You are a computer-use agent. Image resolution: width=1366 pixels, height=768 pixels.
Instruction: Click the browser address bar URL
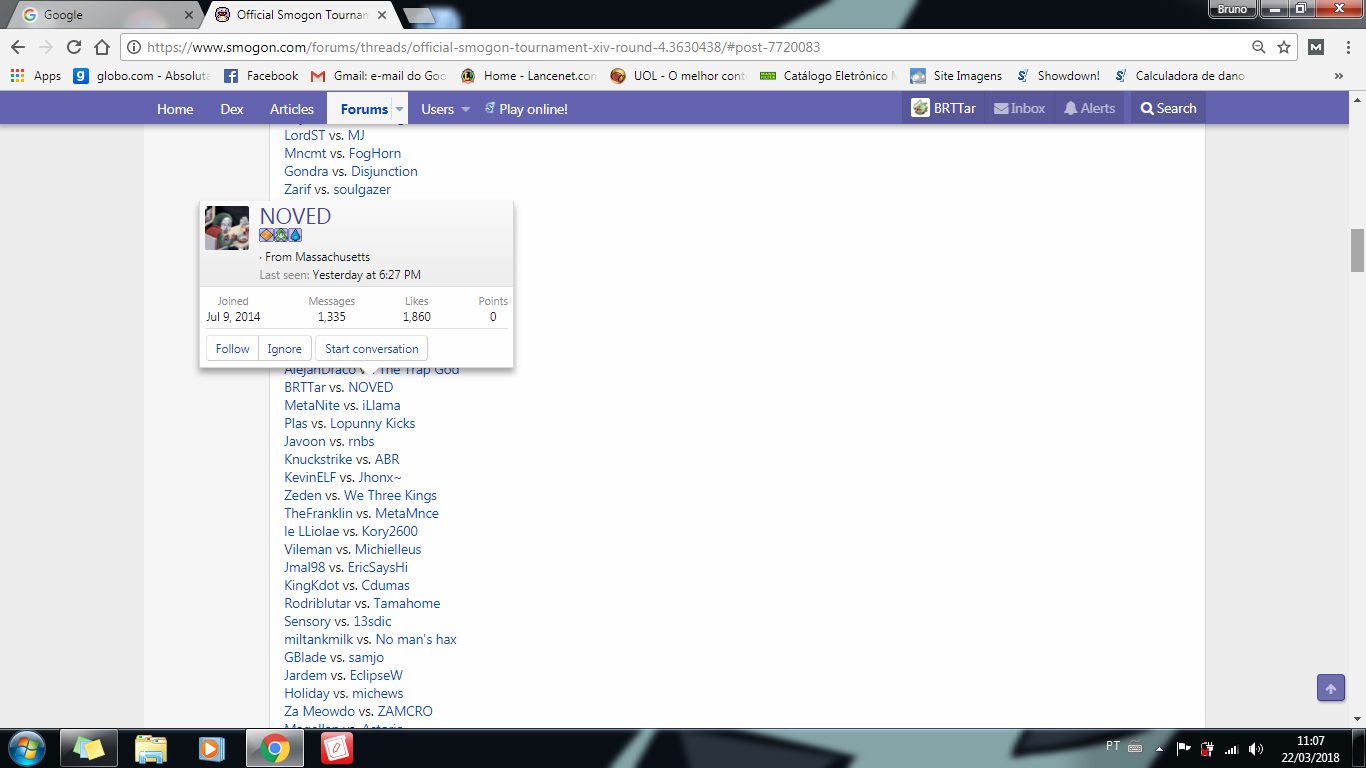[480, 47]
